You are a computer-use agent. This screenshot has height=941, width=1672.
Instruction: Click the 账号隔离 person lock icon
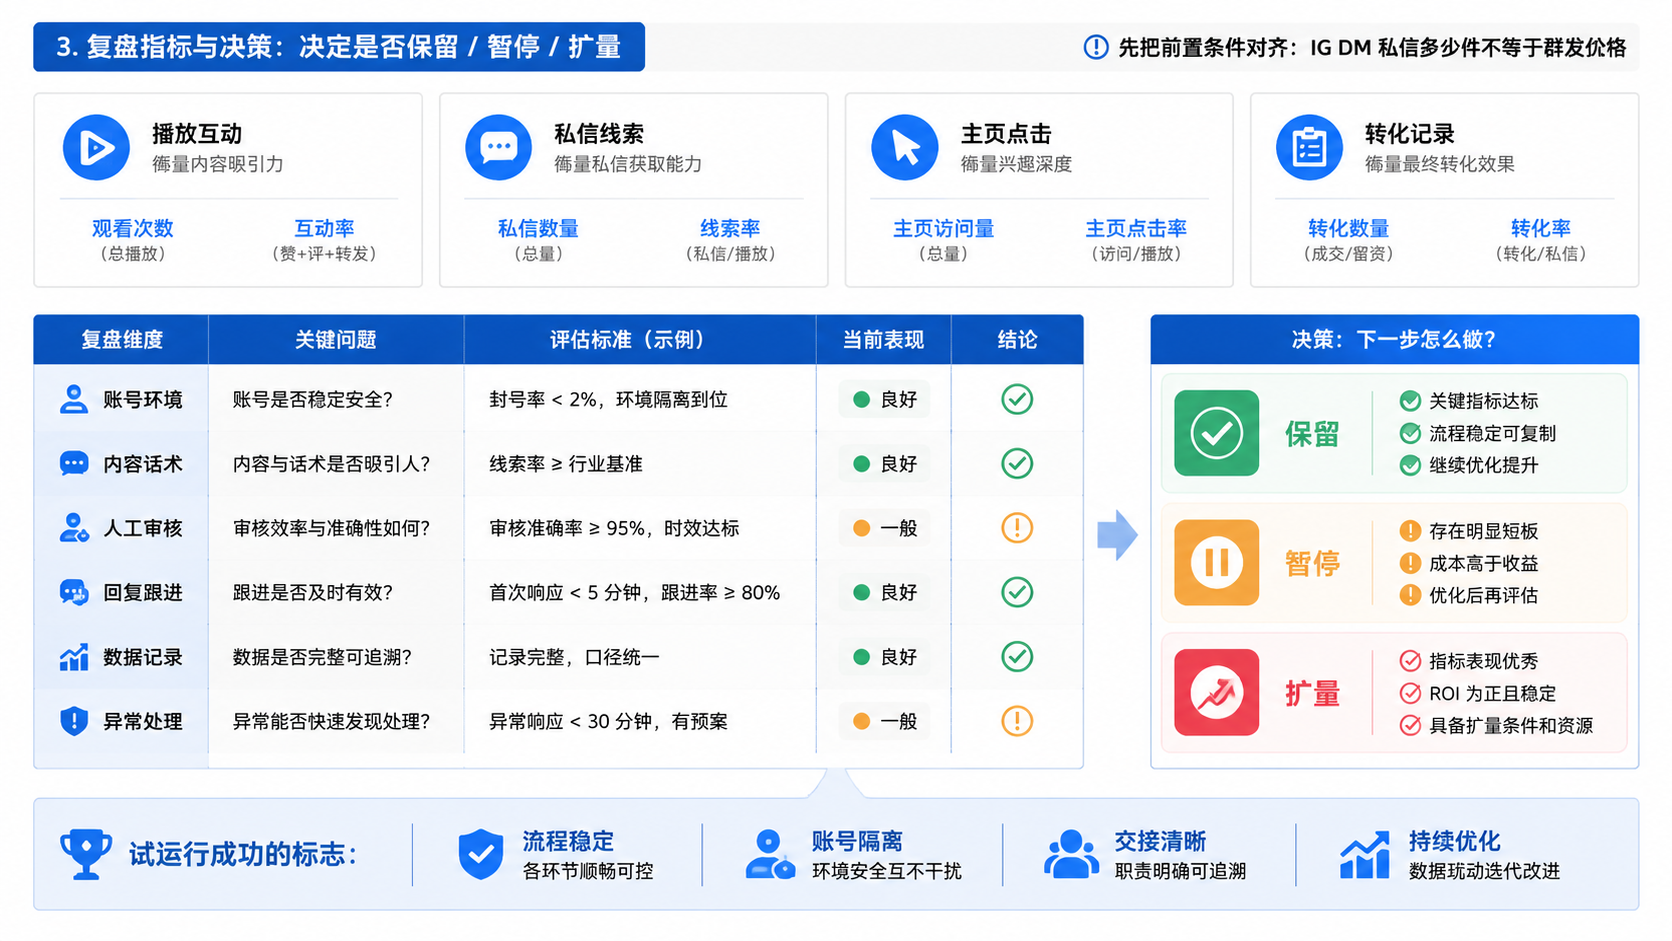(769, 854)
